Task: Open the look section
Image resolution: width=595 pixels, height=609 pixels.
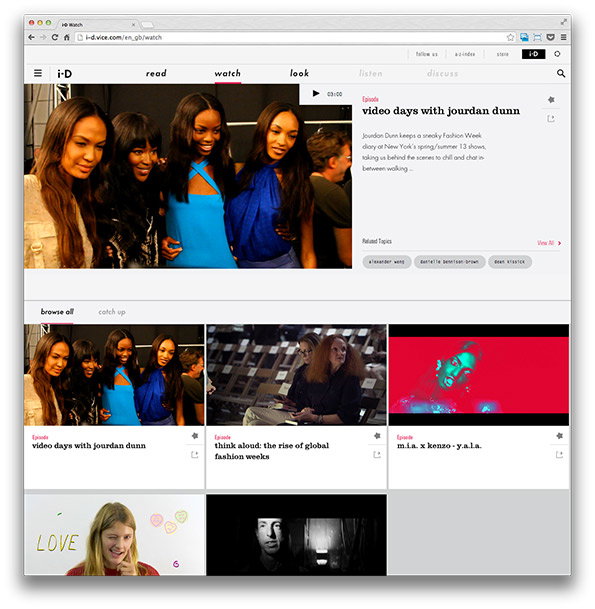Action: [299, 73]
